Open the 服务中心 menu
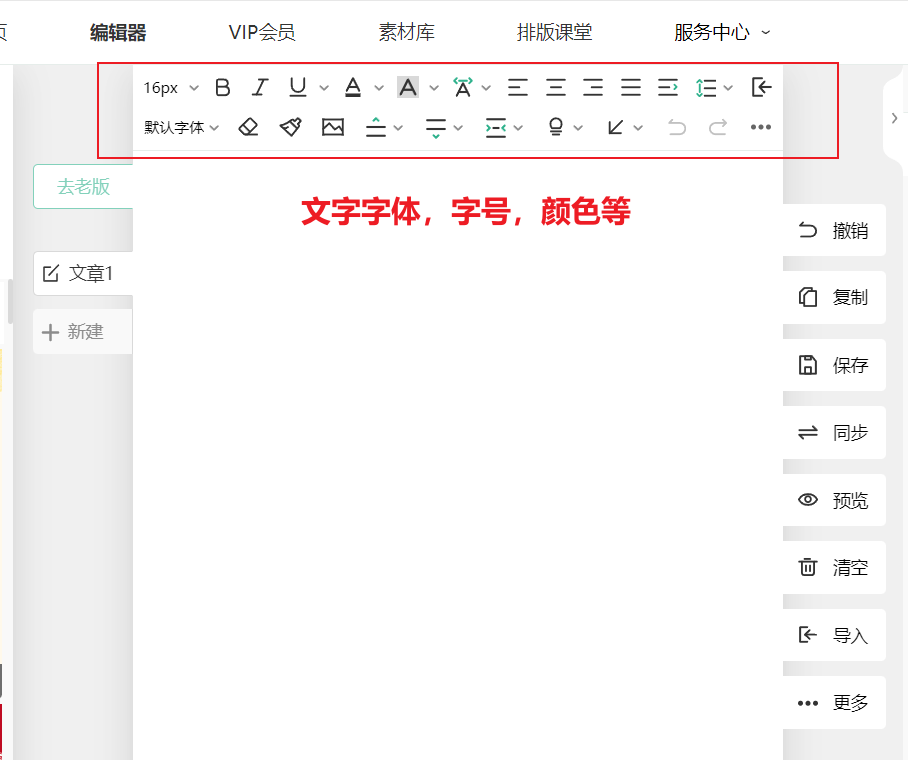 pos(721,32)
